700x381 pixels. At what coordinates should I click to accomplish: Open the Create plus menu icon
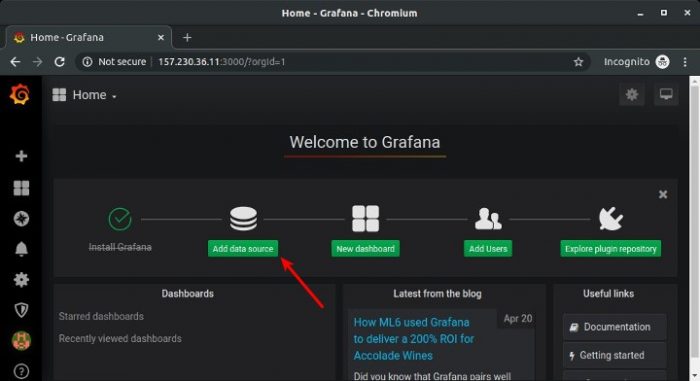click(x=21, y=156)
